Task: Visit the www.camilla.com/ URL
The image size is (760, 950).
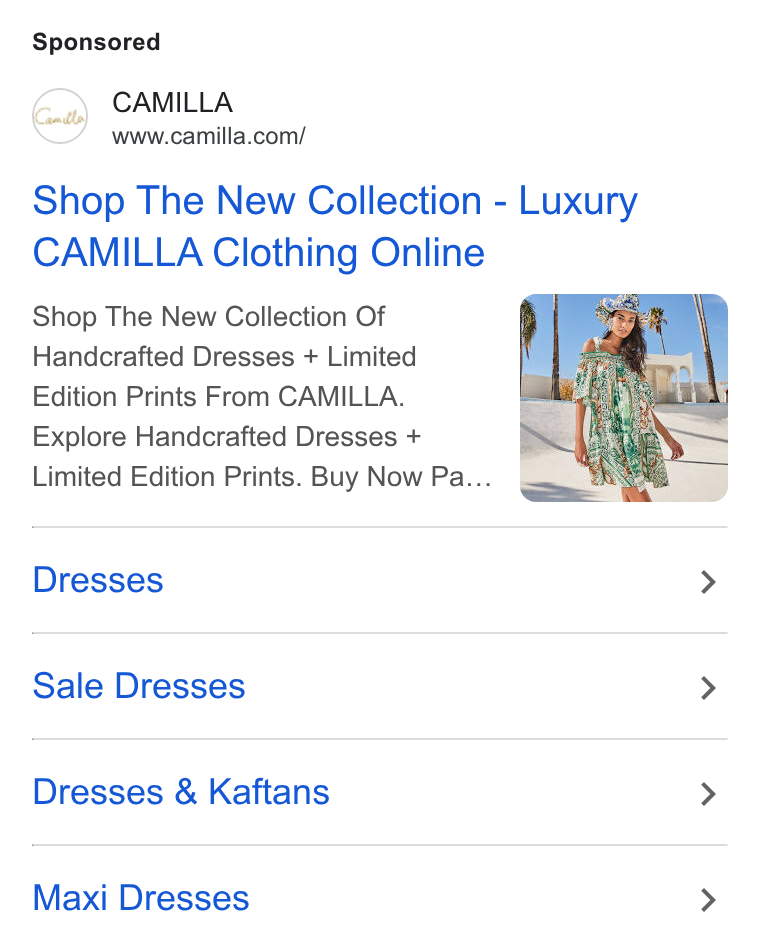Action: pyautogui.click(x=208, y=136)
